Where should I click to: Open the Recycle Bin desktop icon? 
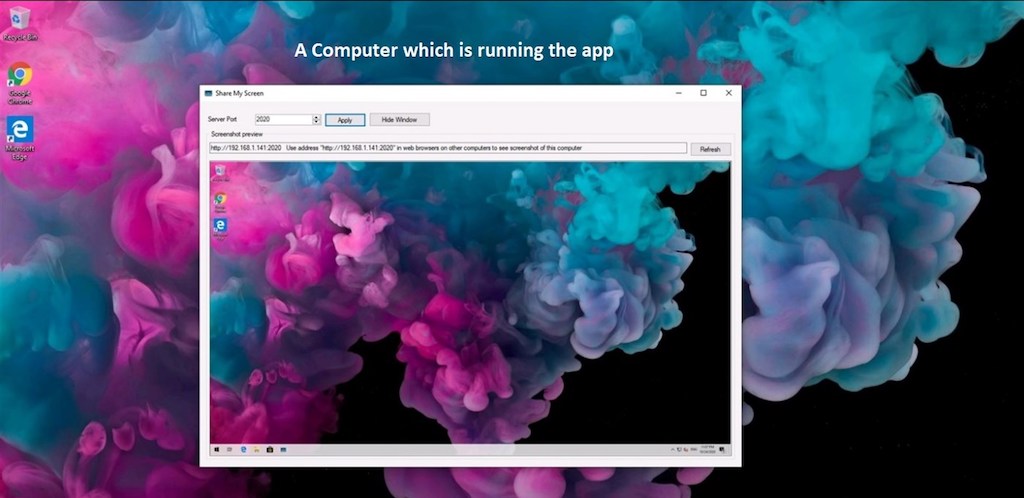coord(18,20)
